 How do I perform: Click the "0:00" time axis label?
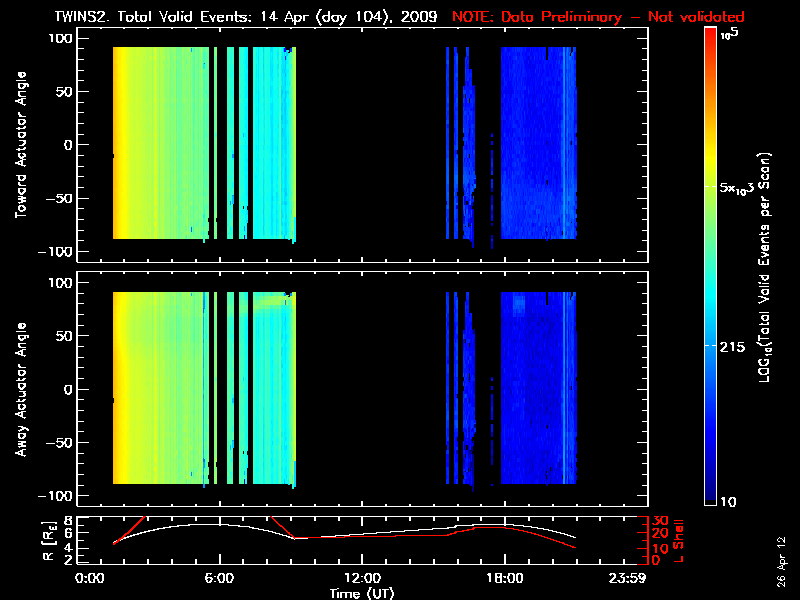tap(90, 578)
